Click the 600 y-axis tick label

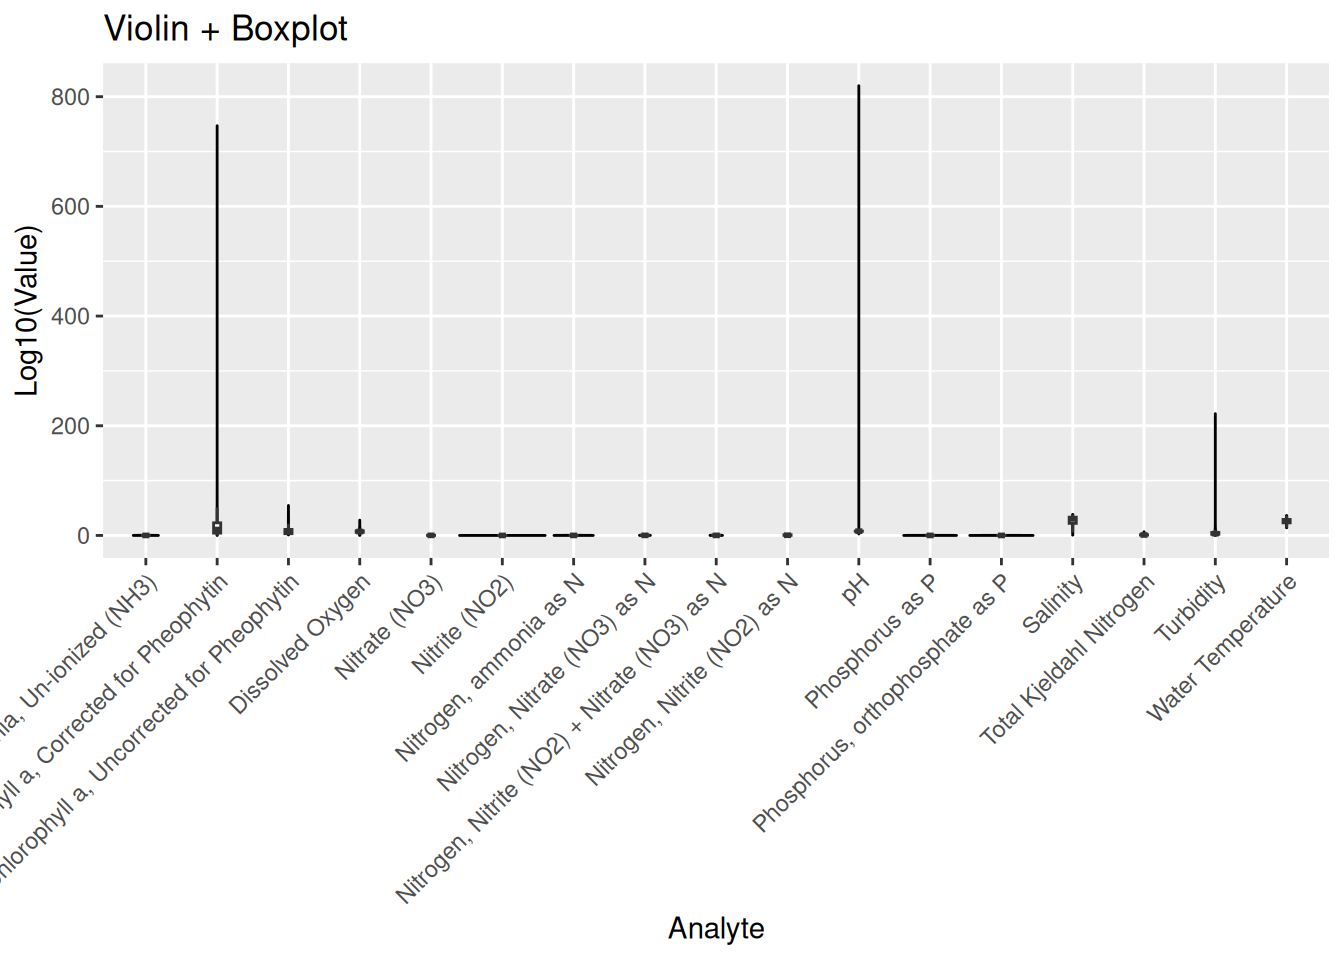pyautogui.click(x=70, y=207)
